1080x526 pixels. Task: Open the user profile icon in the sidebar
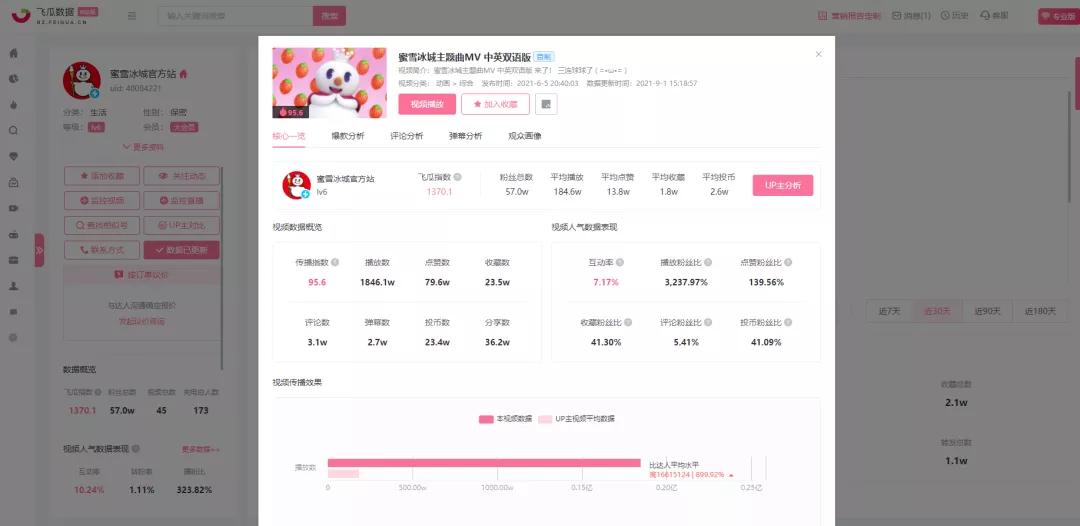[x=13, y=286]
